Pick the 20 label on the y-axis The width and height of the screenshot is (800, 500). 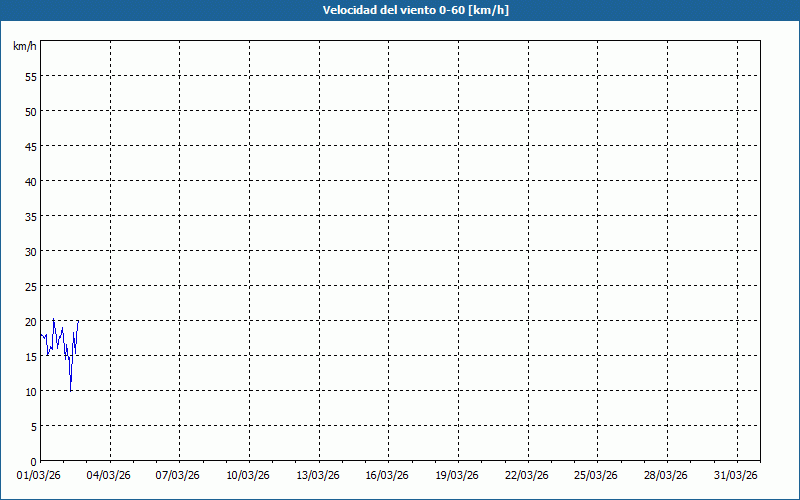(x=30, y=321)
